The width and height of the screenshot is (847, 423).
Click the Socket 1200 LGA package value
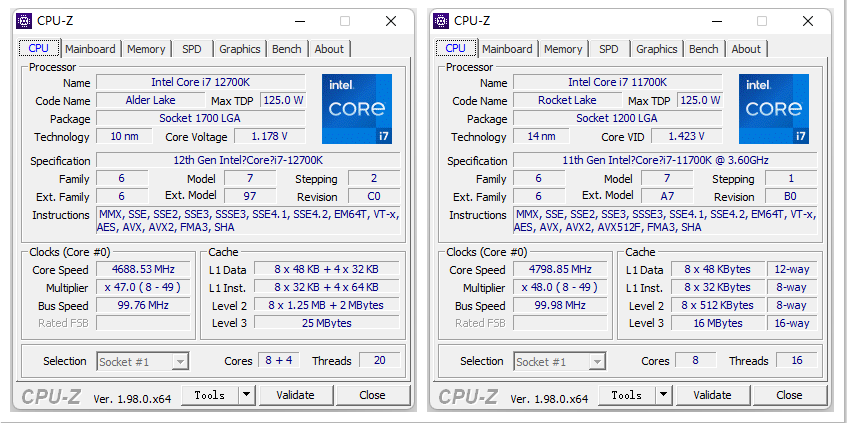point(617,118)
